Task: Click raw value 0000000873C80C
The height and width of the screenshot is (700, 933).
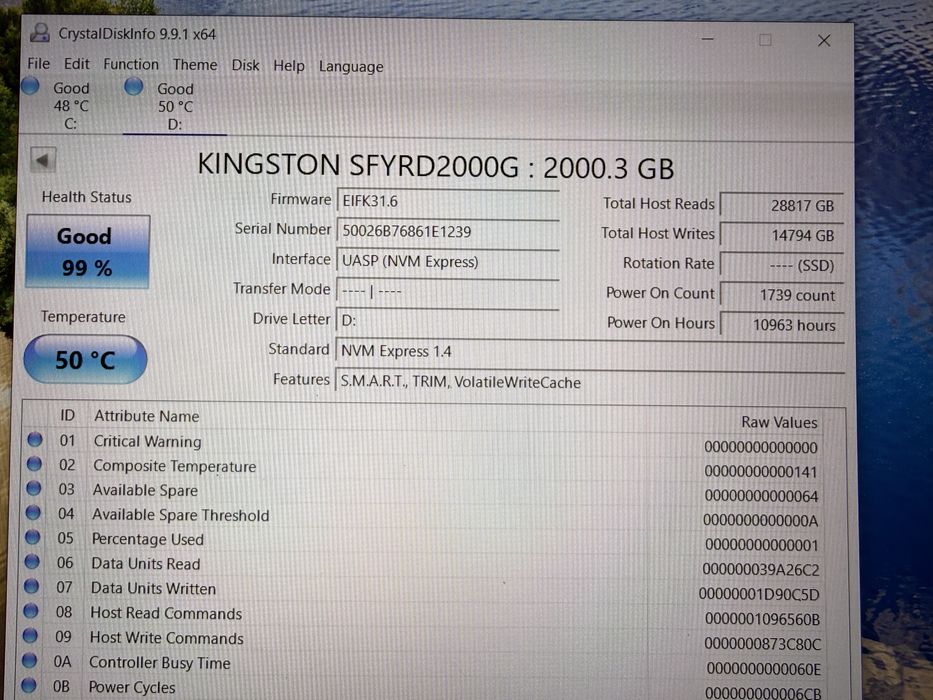Action: [x=762, y=643]
